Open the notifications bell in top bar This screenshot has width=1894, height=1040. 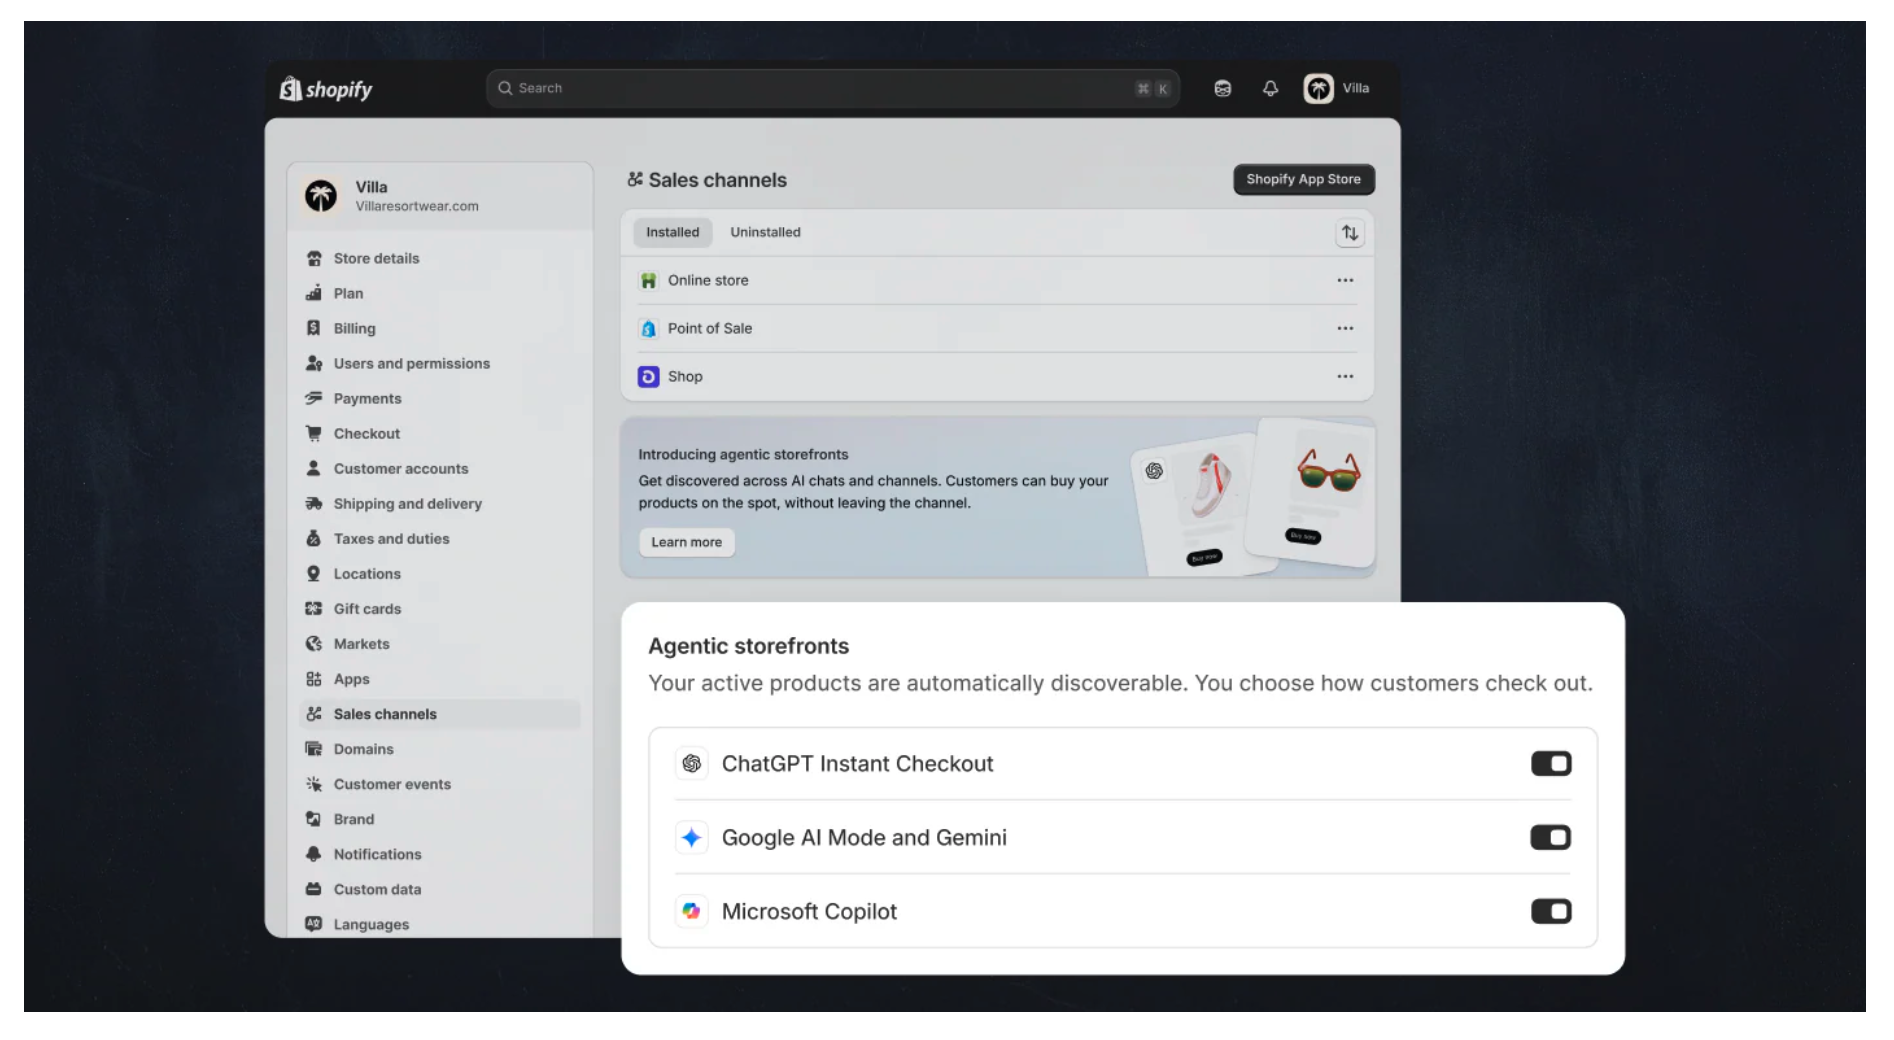click(x=1270, y=88)
